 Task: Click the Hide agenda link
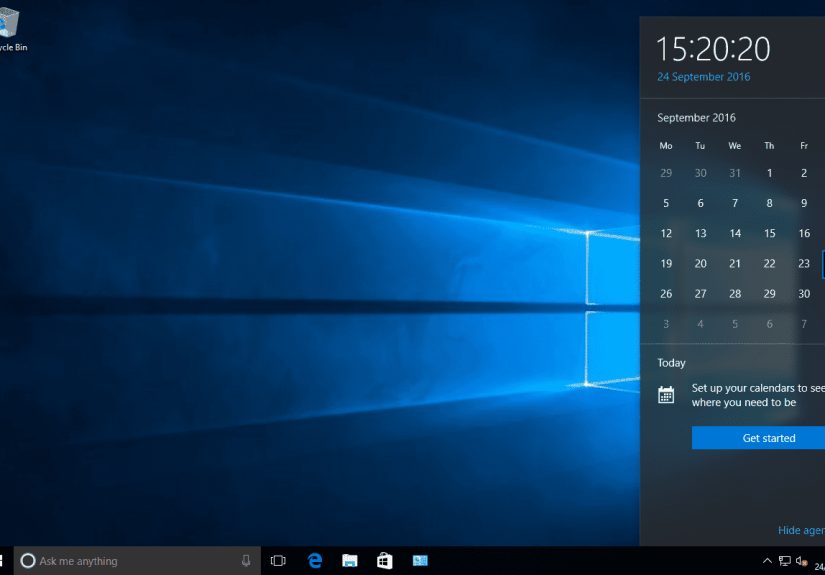[801, 530]
